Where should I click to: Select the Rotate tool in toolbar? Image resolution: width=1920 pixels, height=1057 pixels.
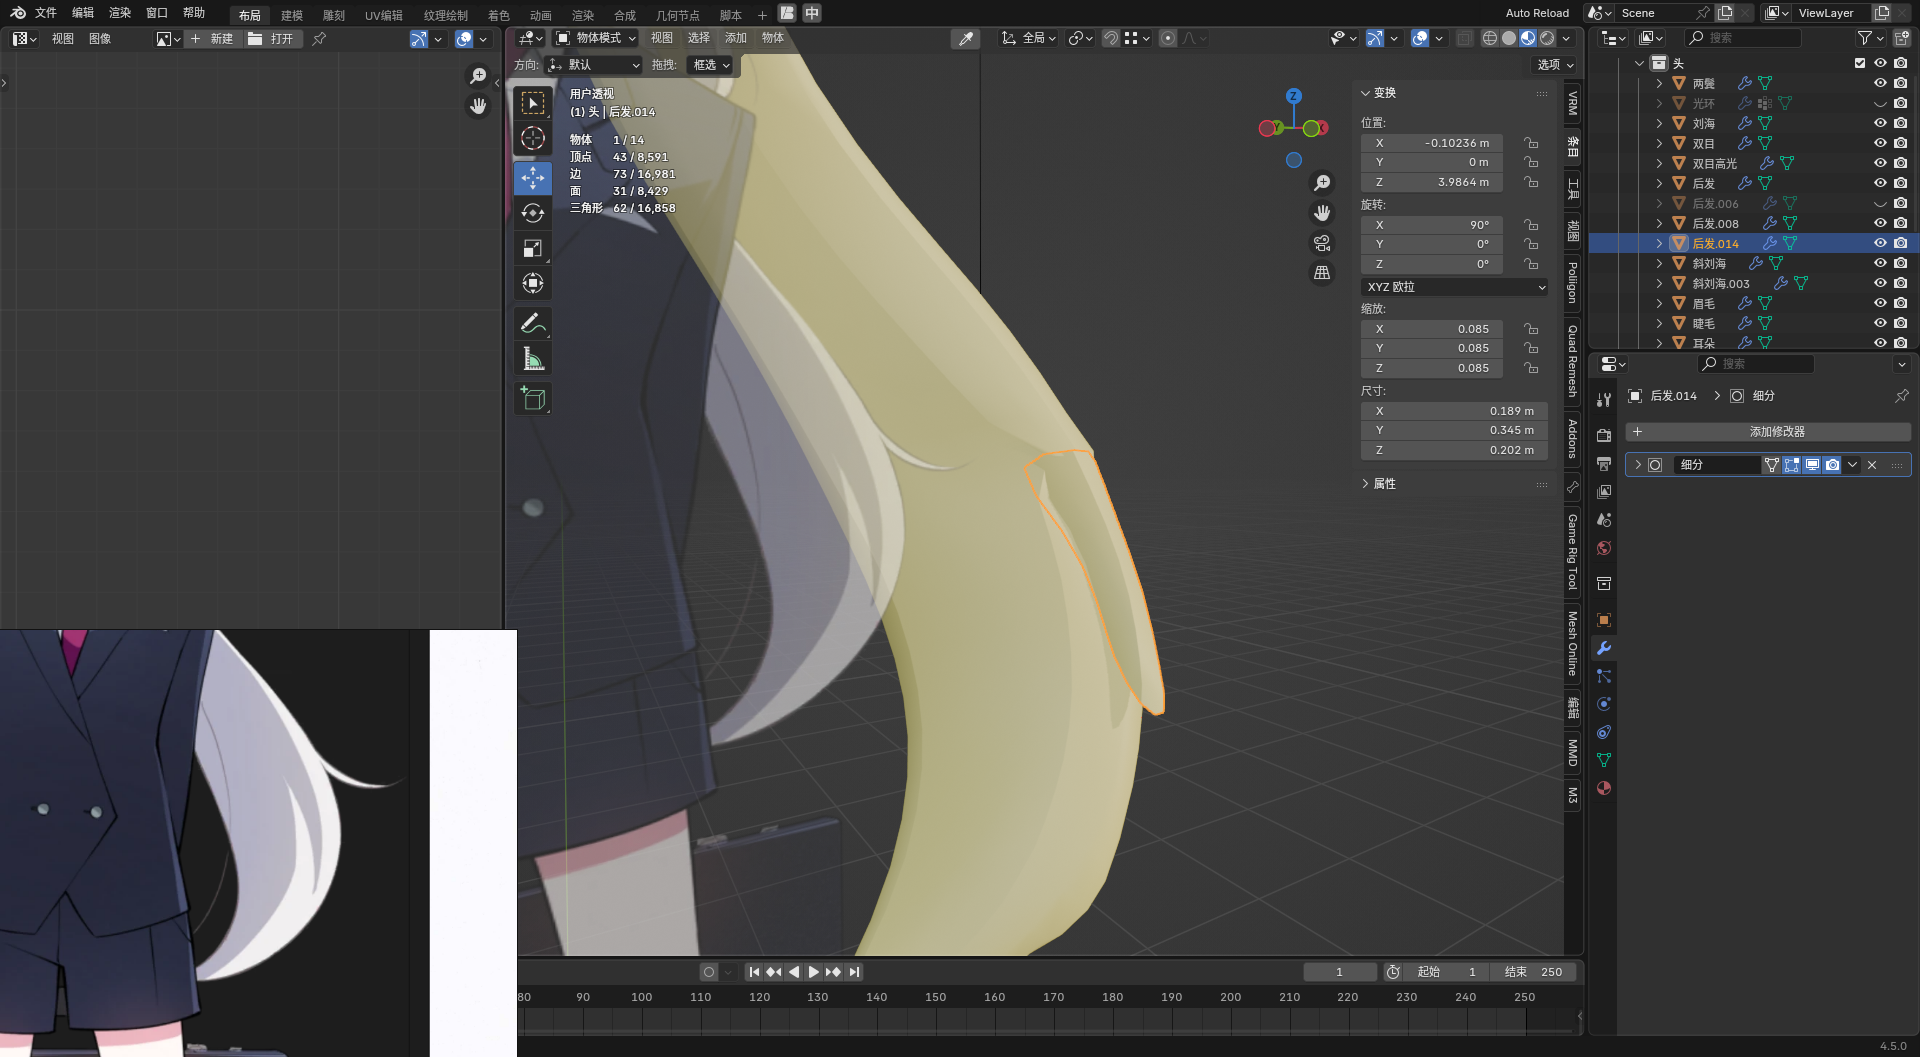532,213
